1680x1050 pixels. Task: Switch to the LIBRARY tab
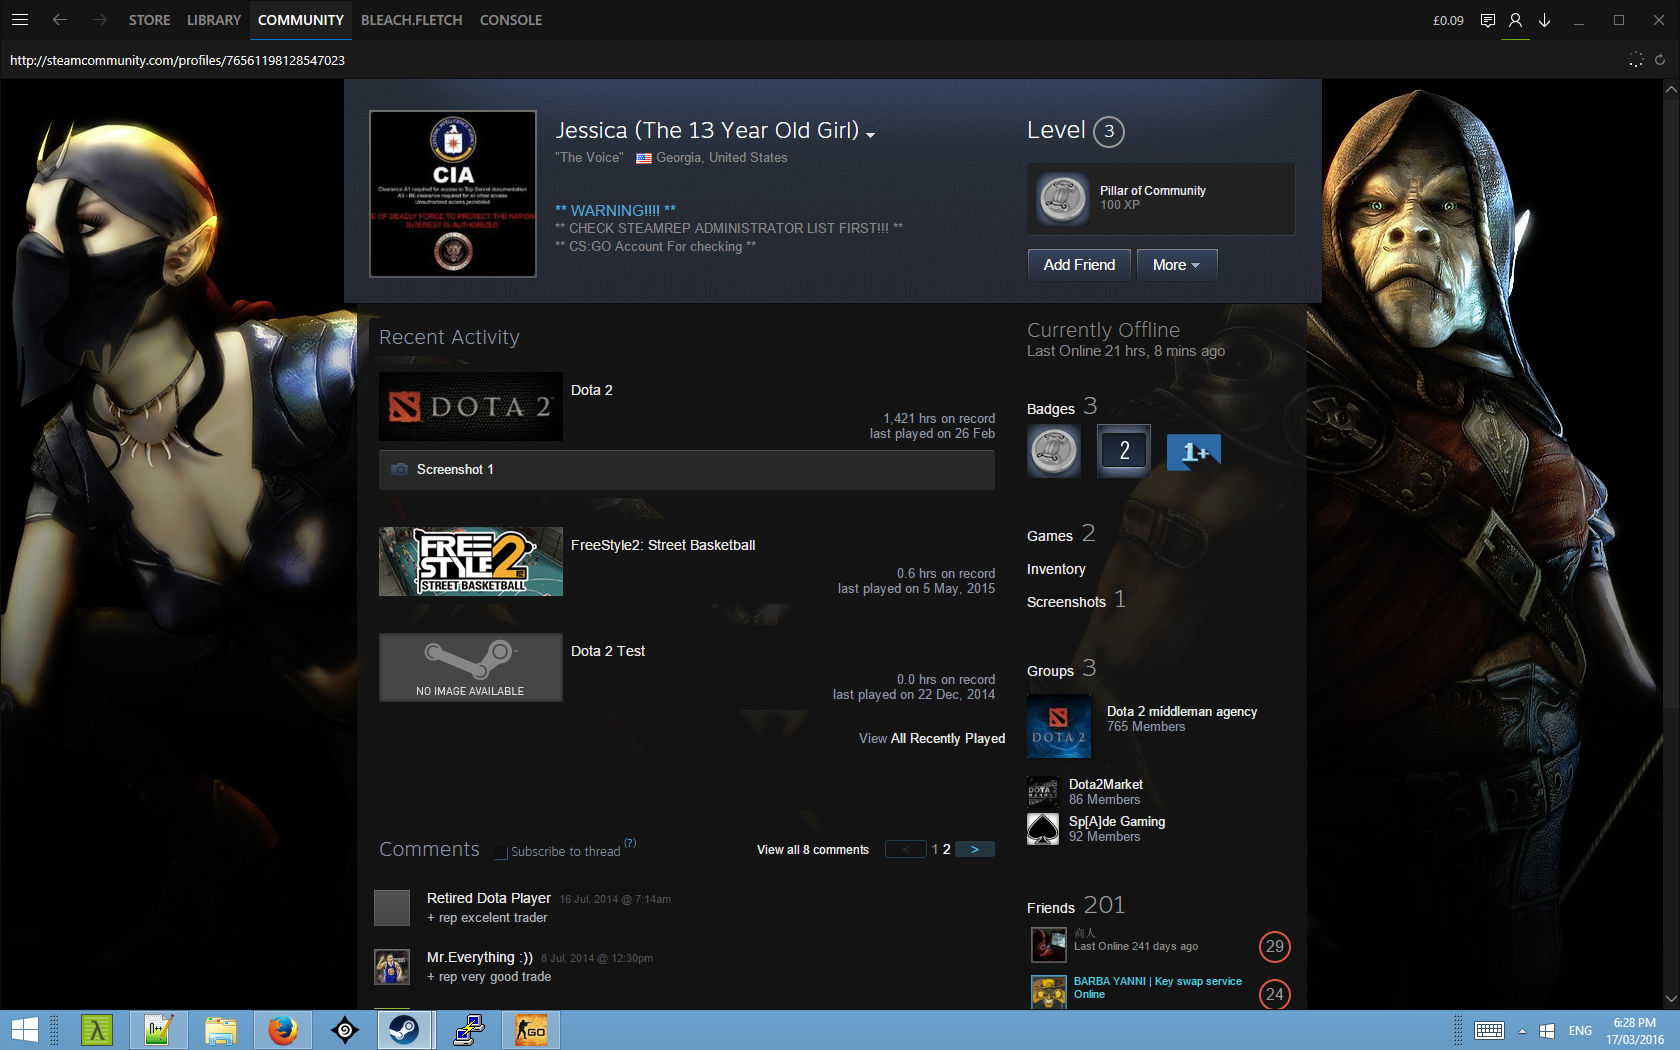(x=213, y=20)
